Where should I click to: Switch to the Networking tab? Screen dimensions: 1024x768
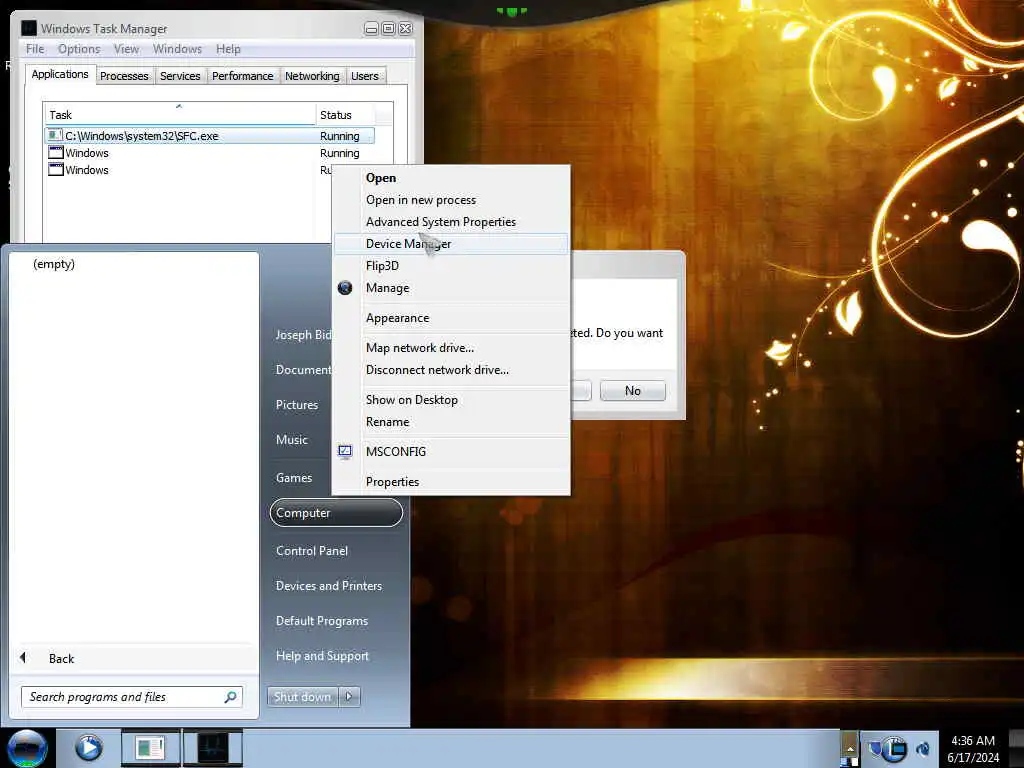[x=312, y=76]
